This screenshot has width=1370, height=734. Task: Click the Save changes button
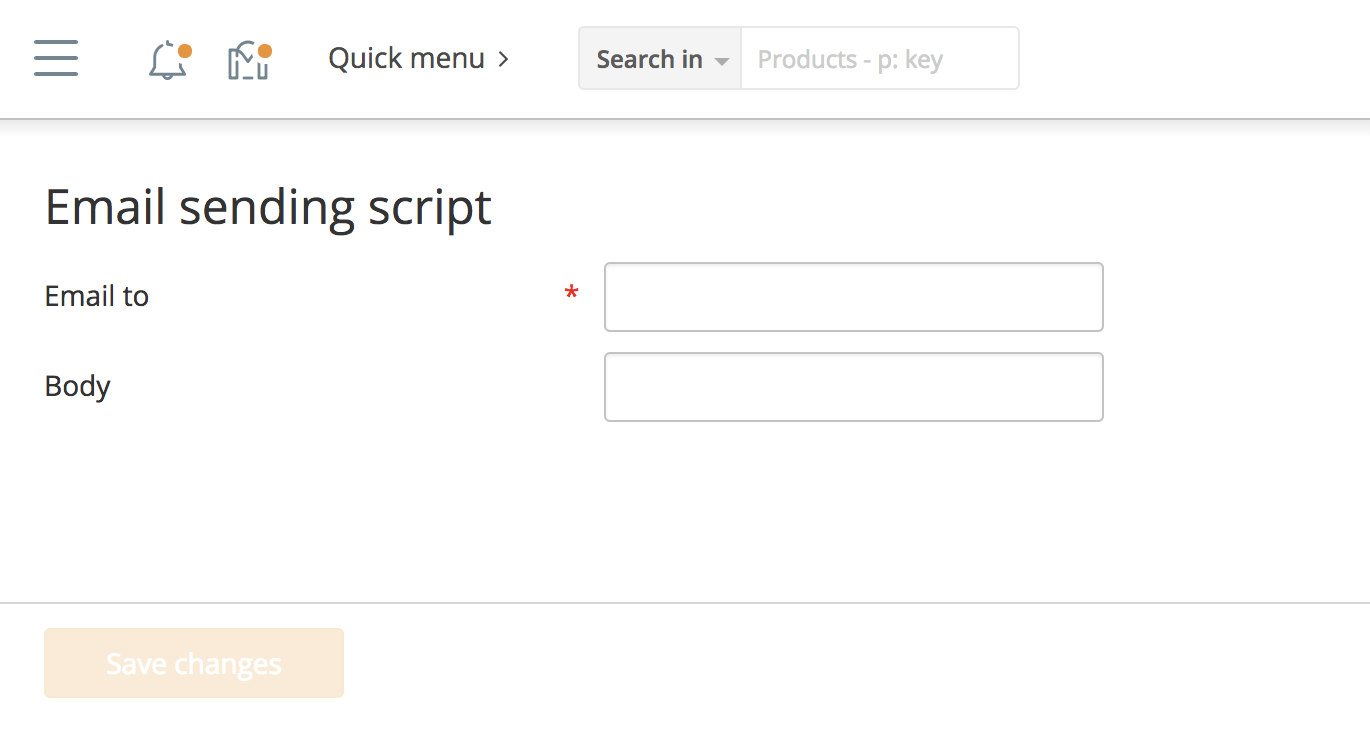tap(193, 662)
